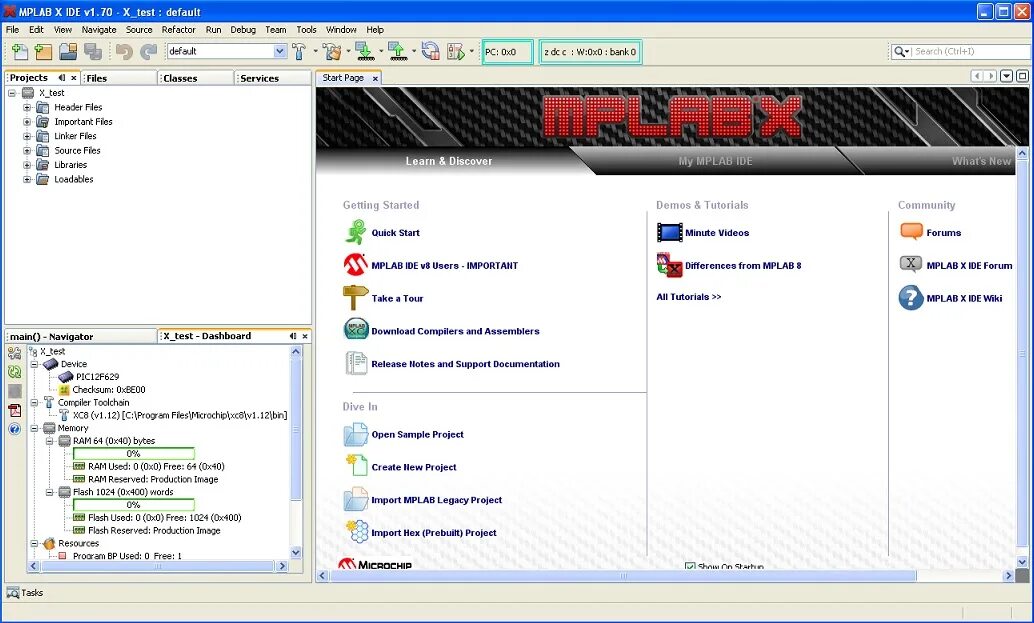Click the RAM usage 0% progress bar
1034x623 pixels.
click(133, 454)
